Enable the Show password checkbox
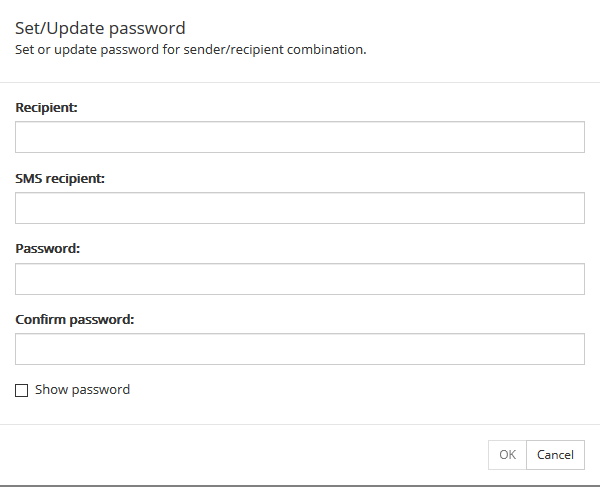Viewport: 600px width, 487px height. 22,390
